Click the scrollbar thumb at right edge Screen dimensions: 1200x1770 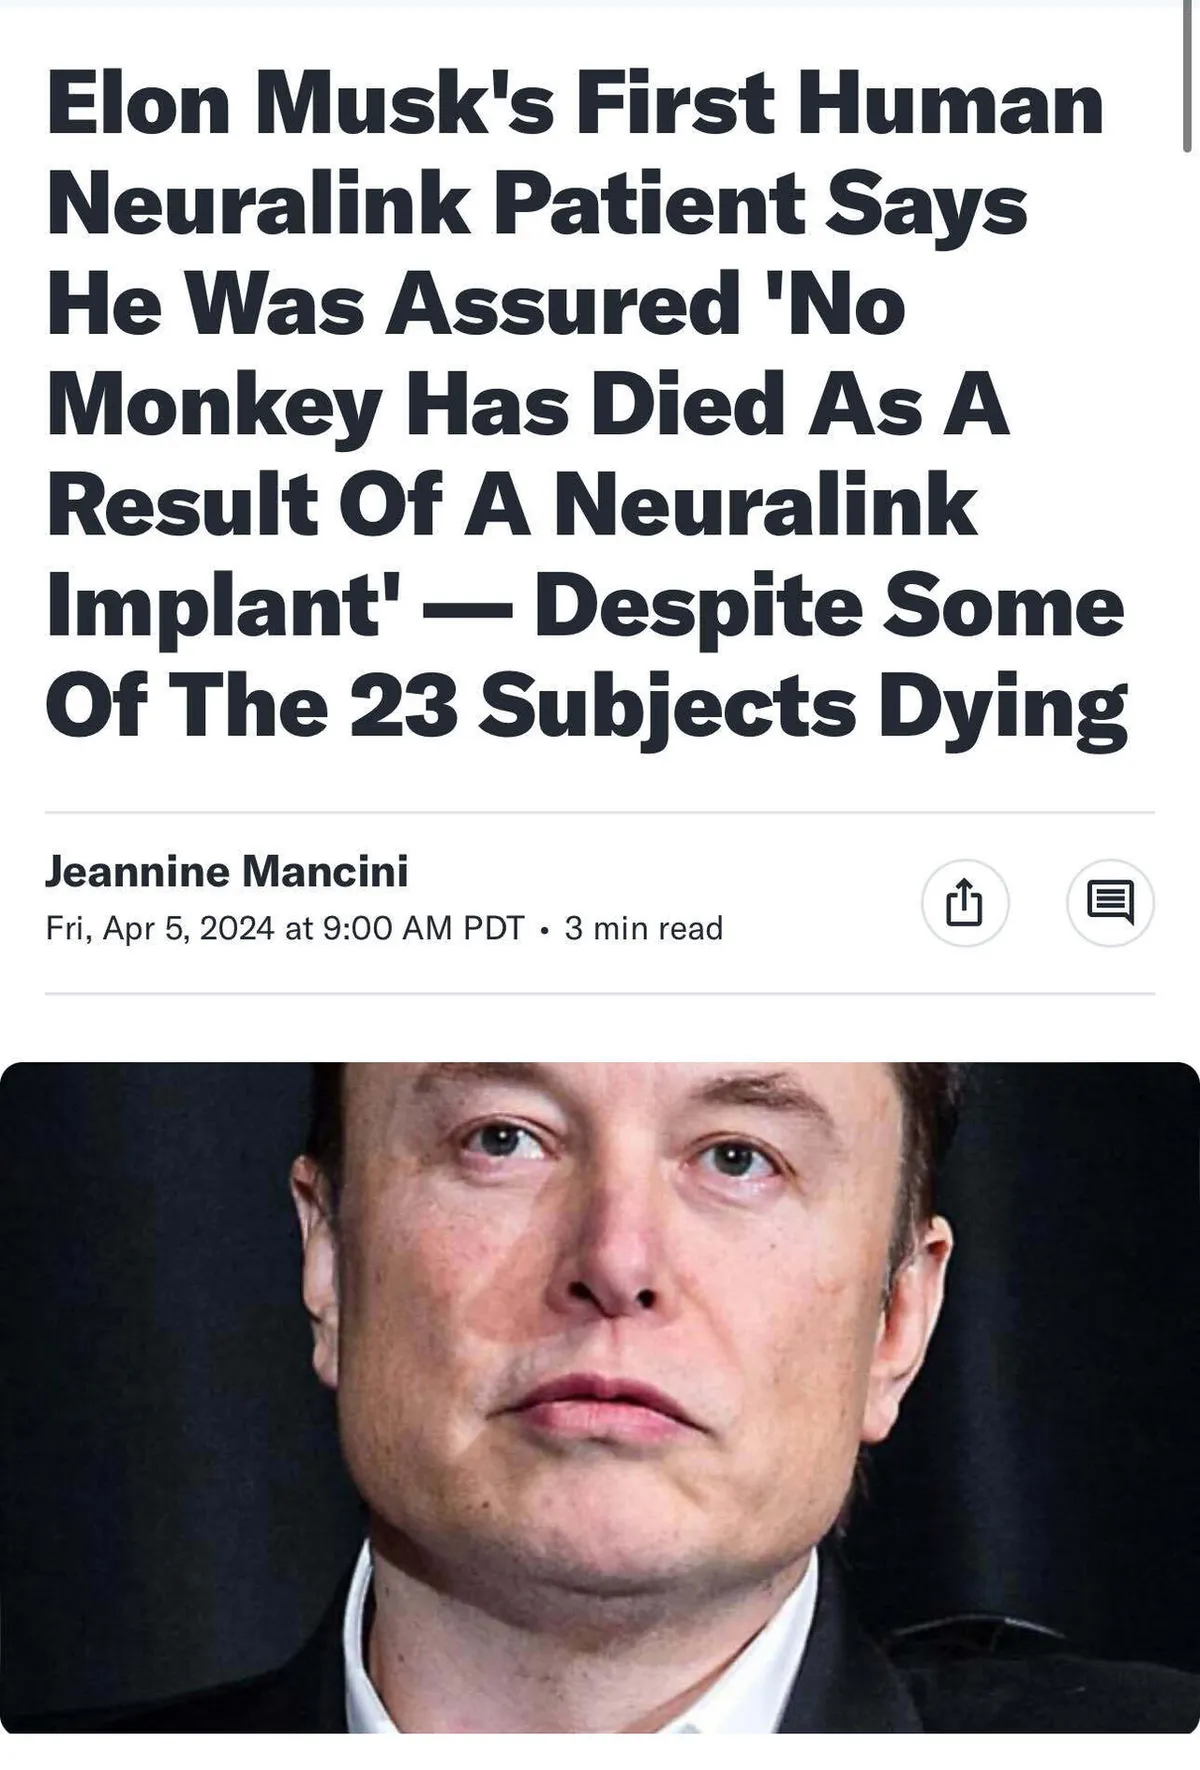[x=1187, y=75]
